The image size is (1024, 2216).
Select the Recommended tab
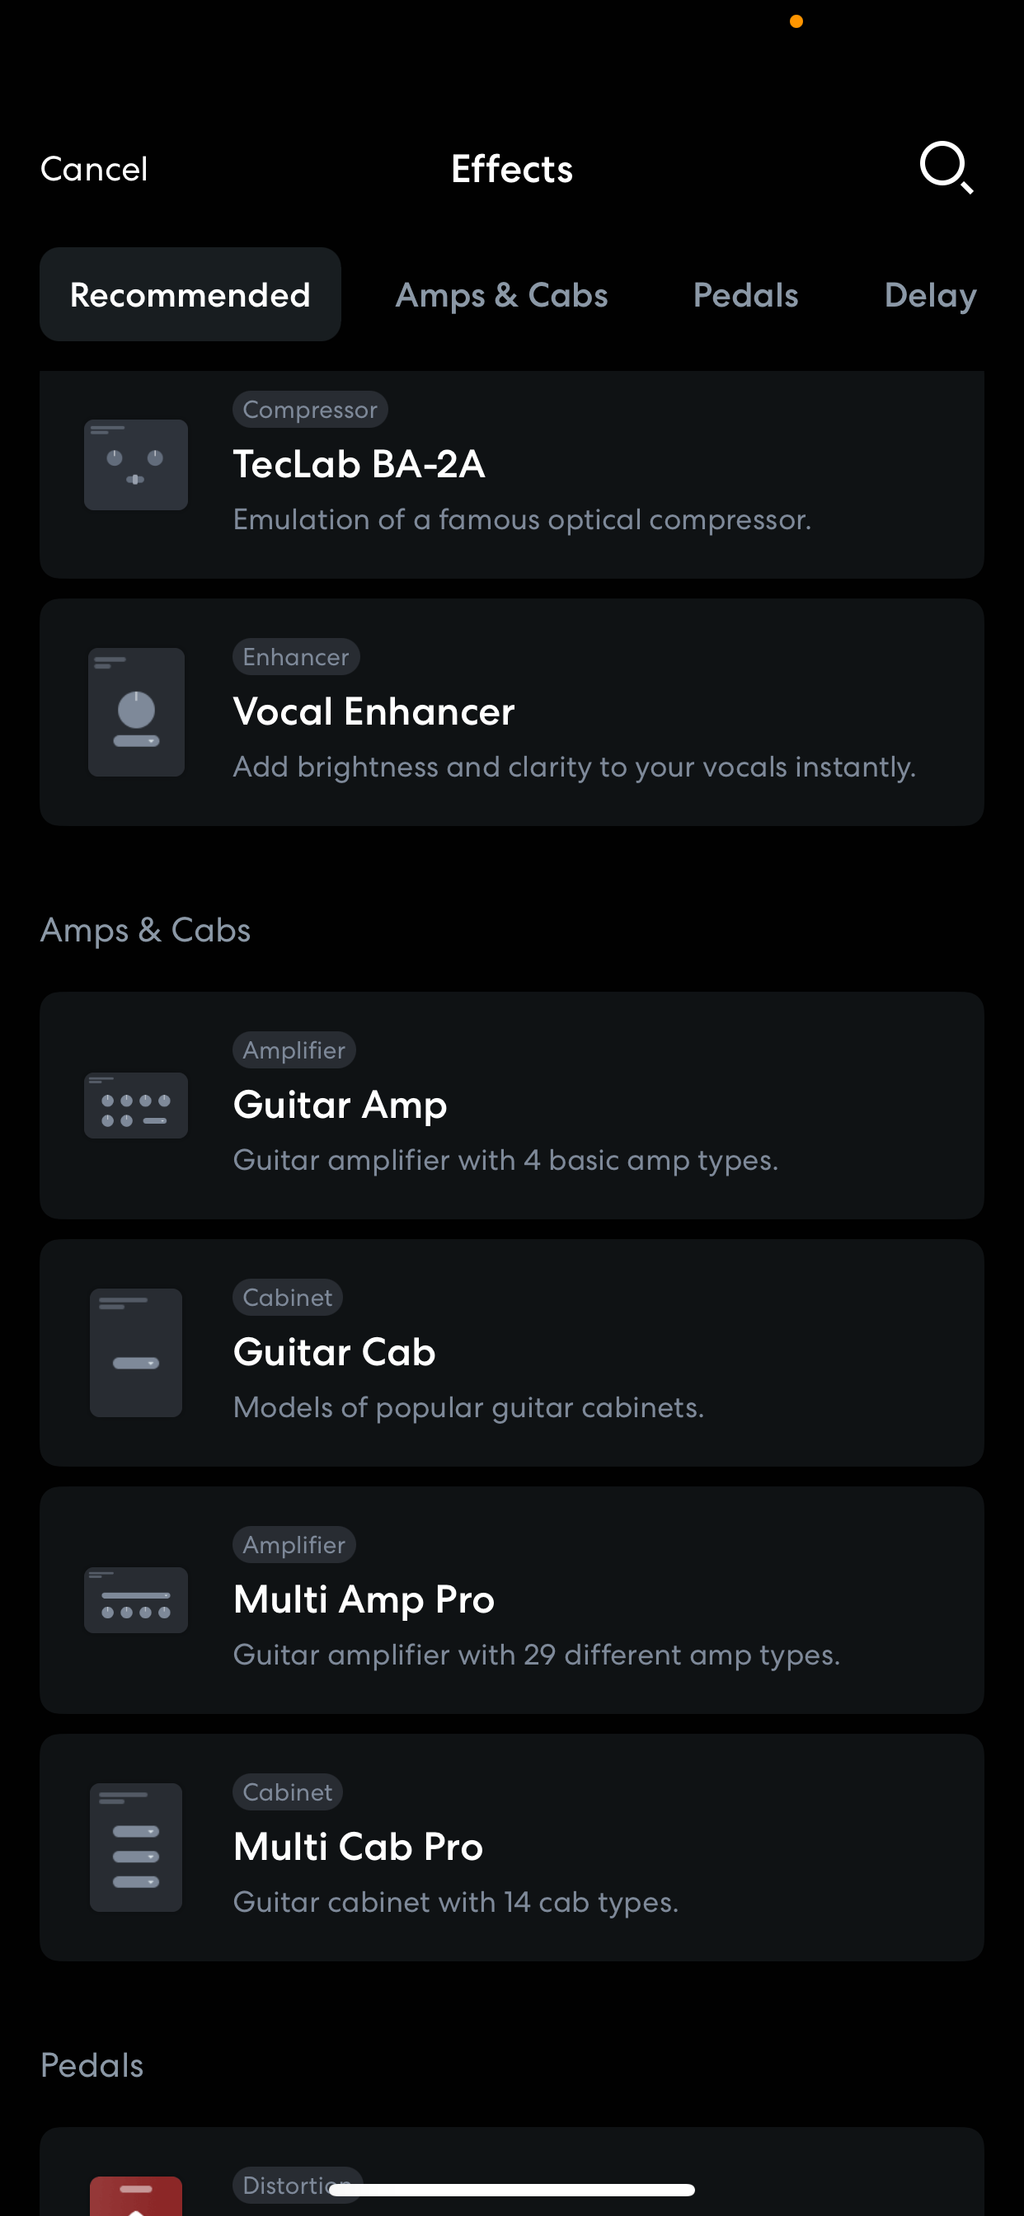(190, 295)
